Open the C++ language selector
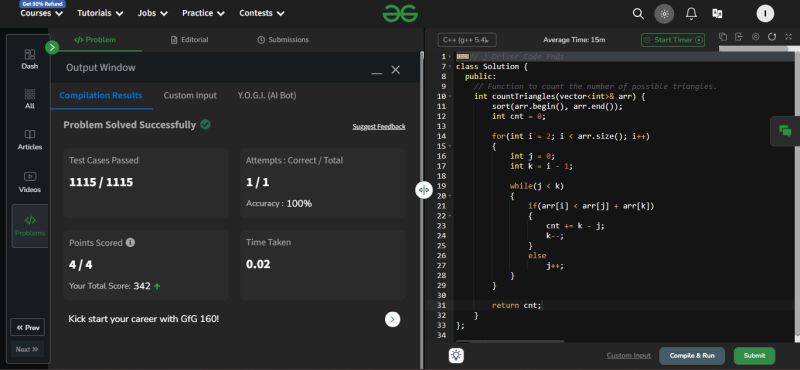Viewport: 800px width, 370px height. (x=467, y=40)
